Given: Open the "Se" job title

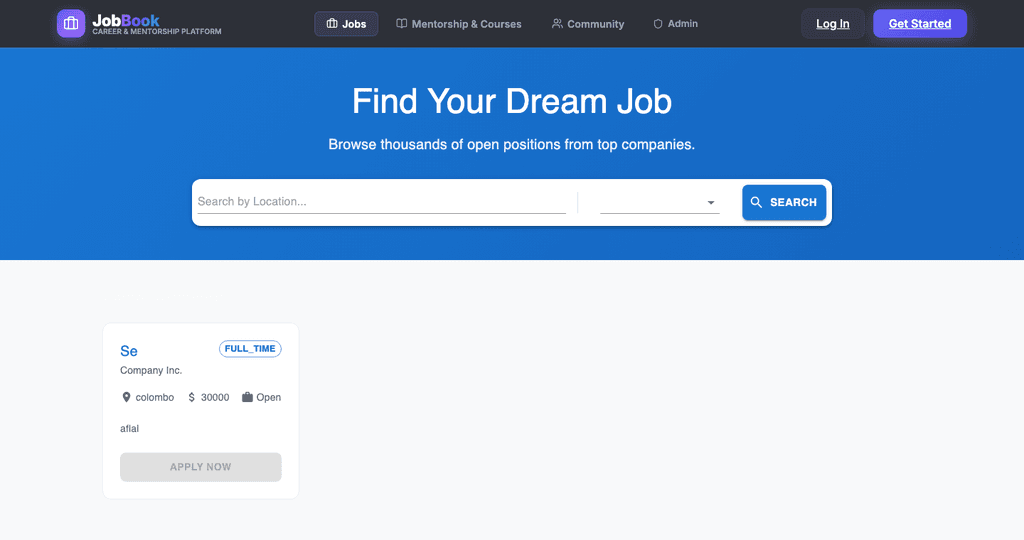Looking at the screenshot, I should tap(129, 351).
